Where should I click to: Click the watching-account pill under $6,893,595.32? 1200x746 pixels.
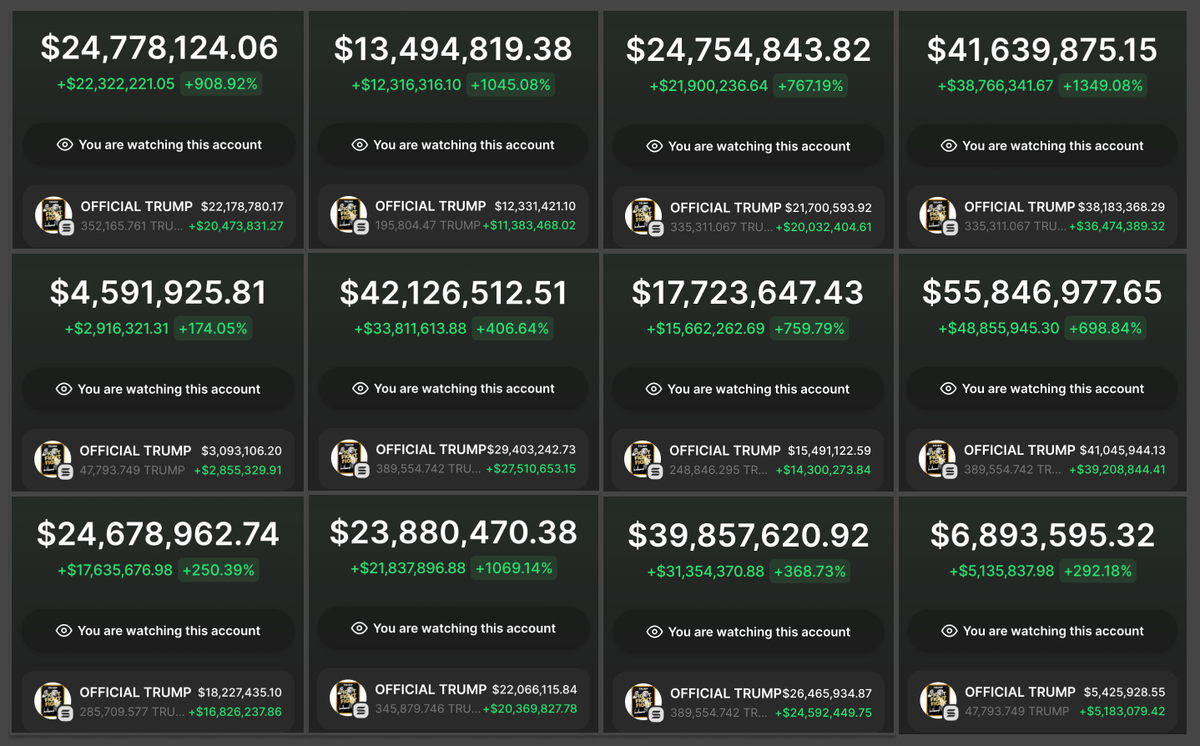1042,631
